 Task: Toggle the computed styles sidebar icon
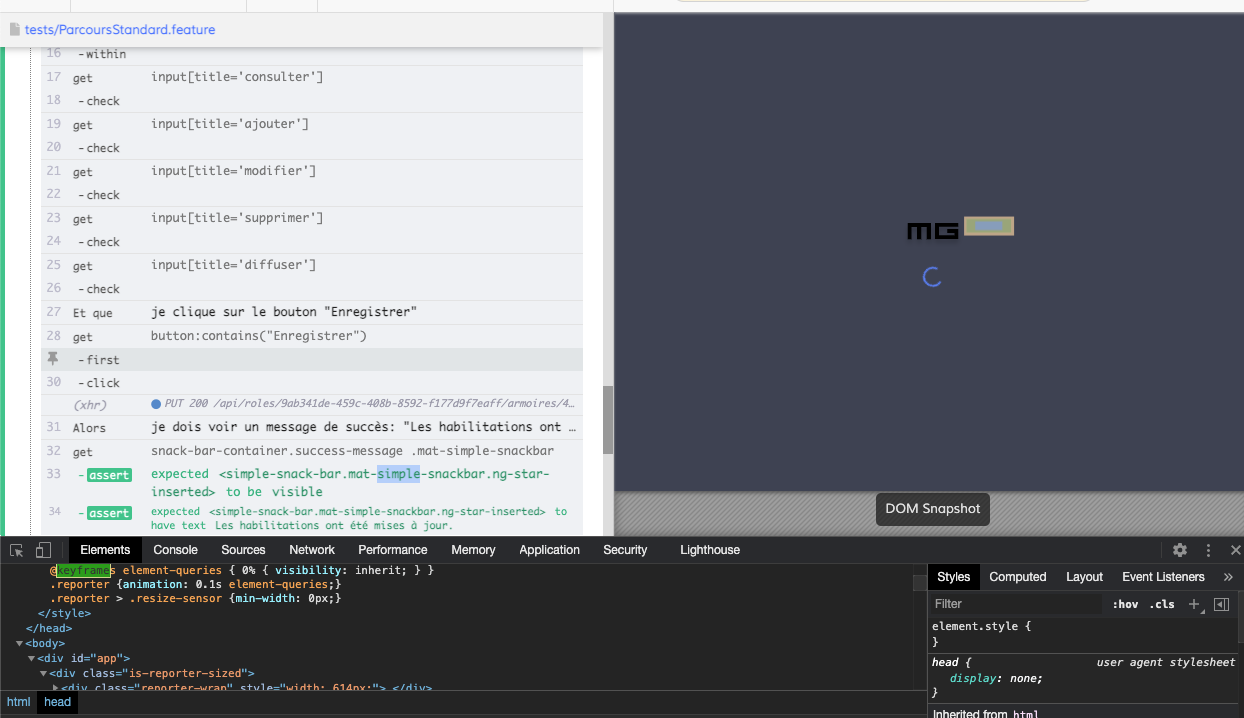(1221, 604)
